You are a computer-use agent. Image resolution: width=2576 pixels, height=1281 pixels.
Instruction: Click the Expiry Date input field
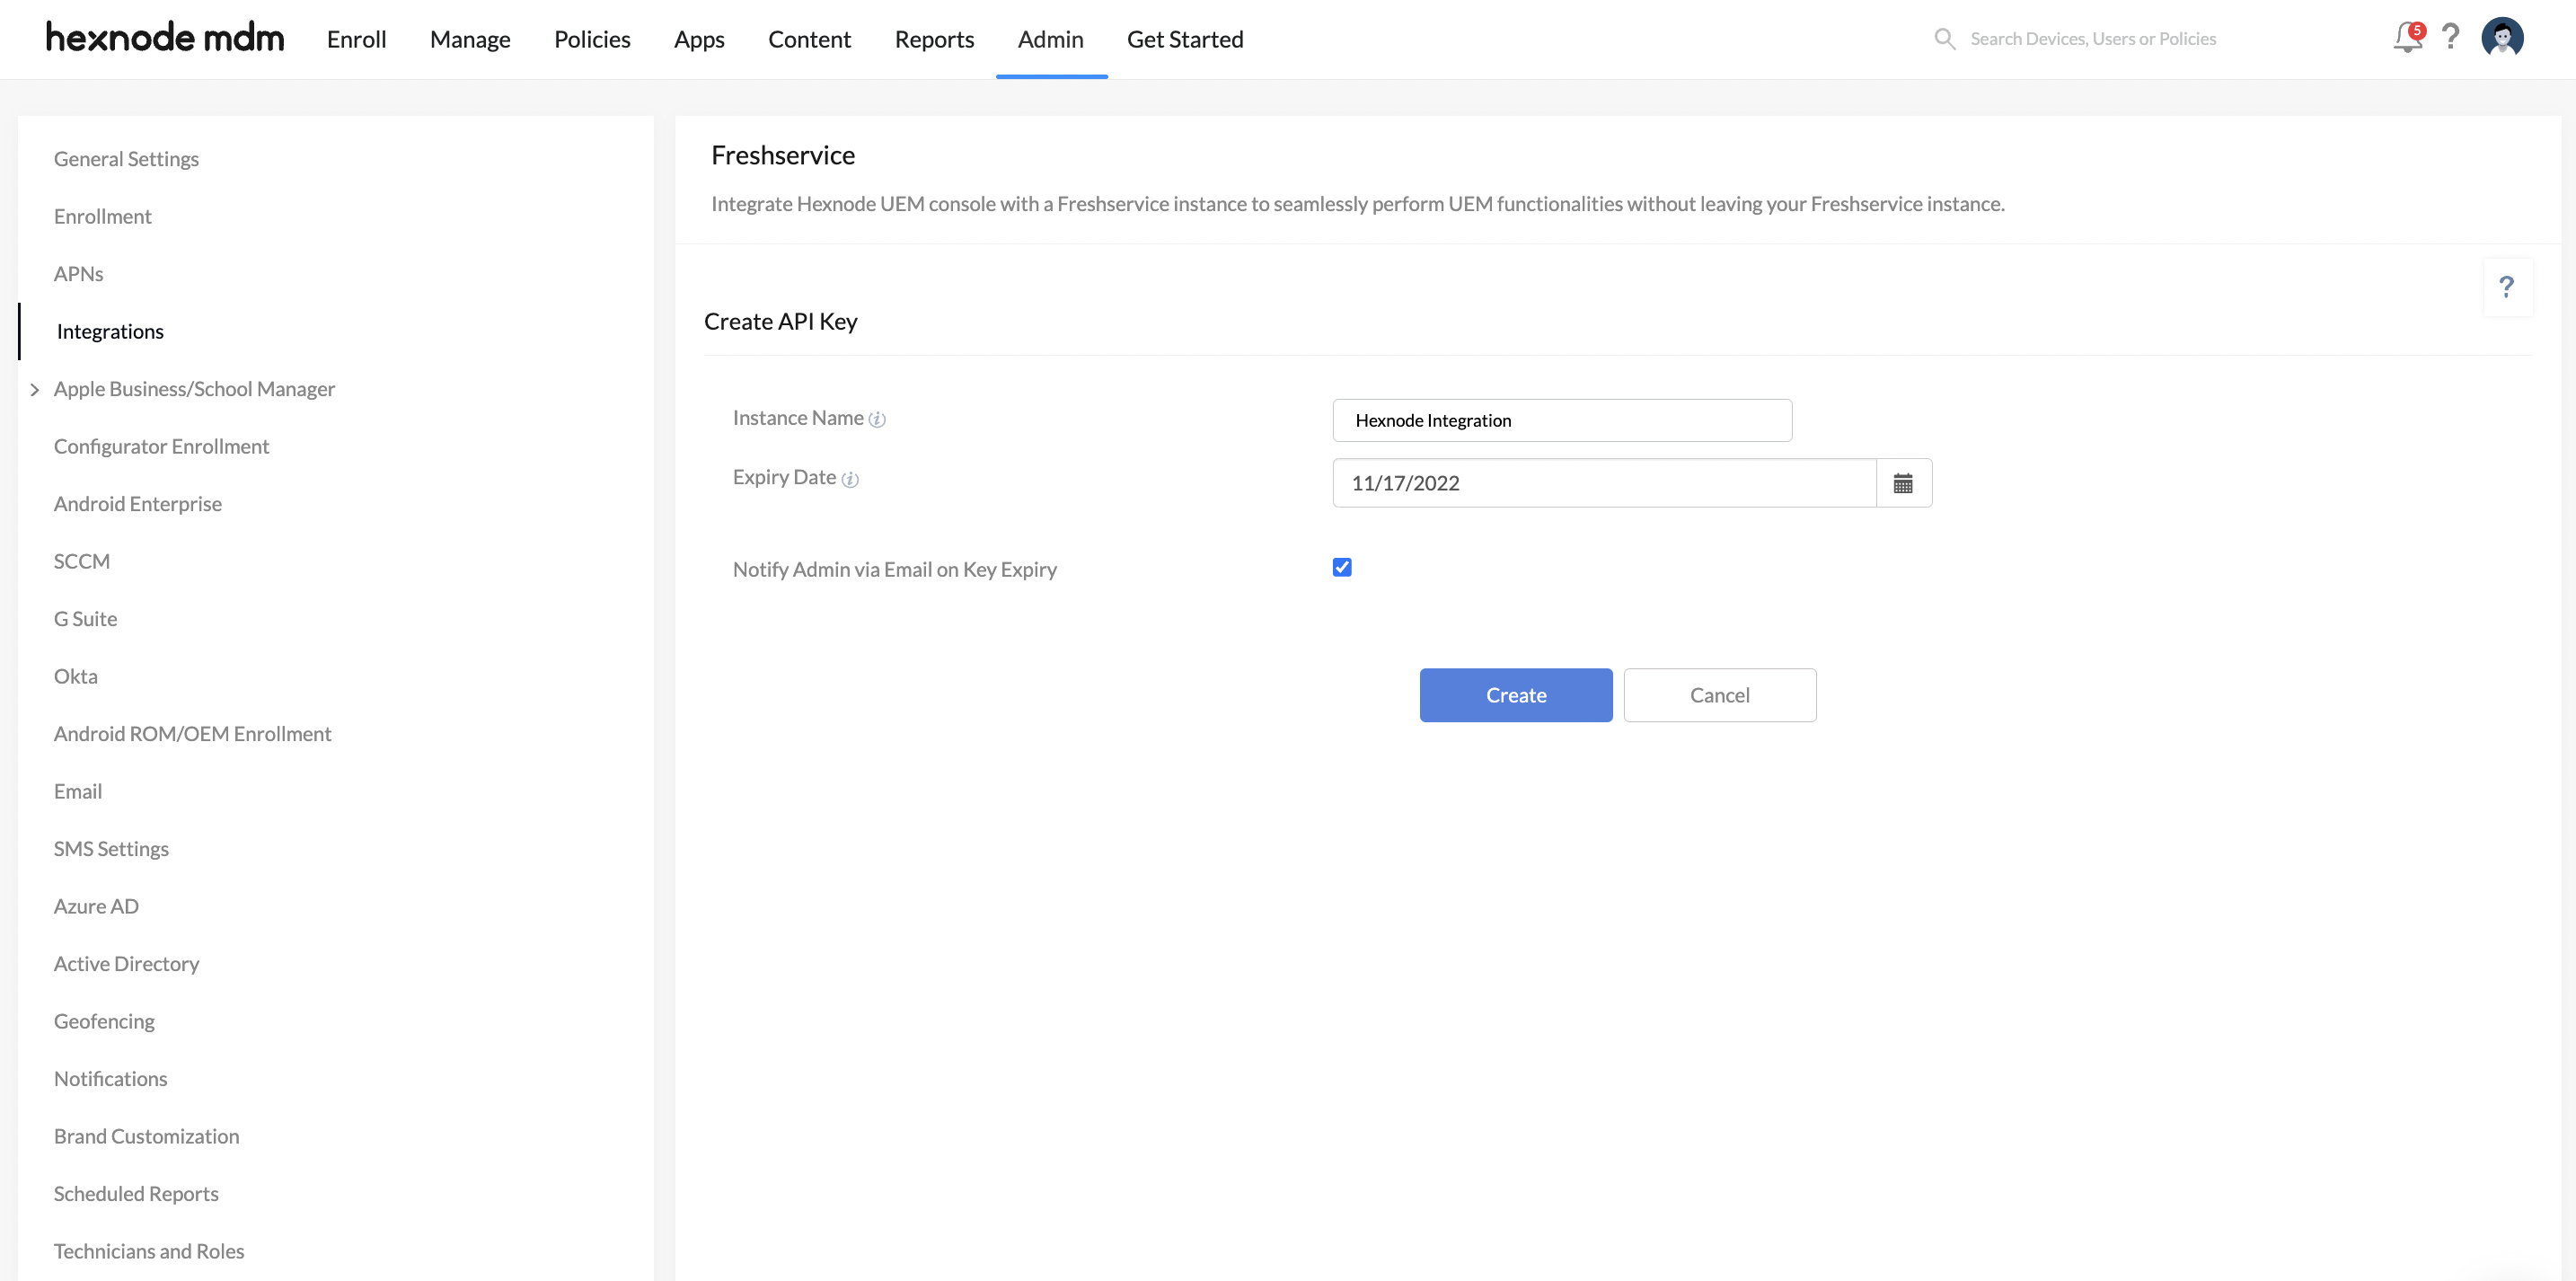(1604, 483)
